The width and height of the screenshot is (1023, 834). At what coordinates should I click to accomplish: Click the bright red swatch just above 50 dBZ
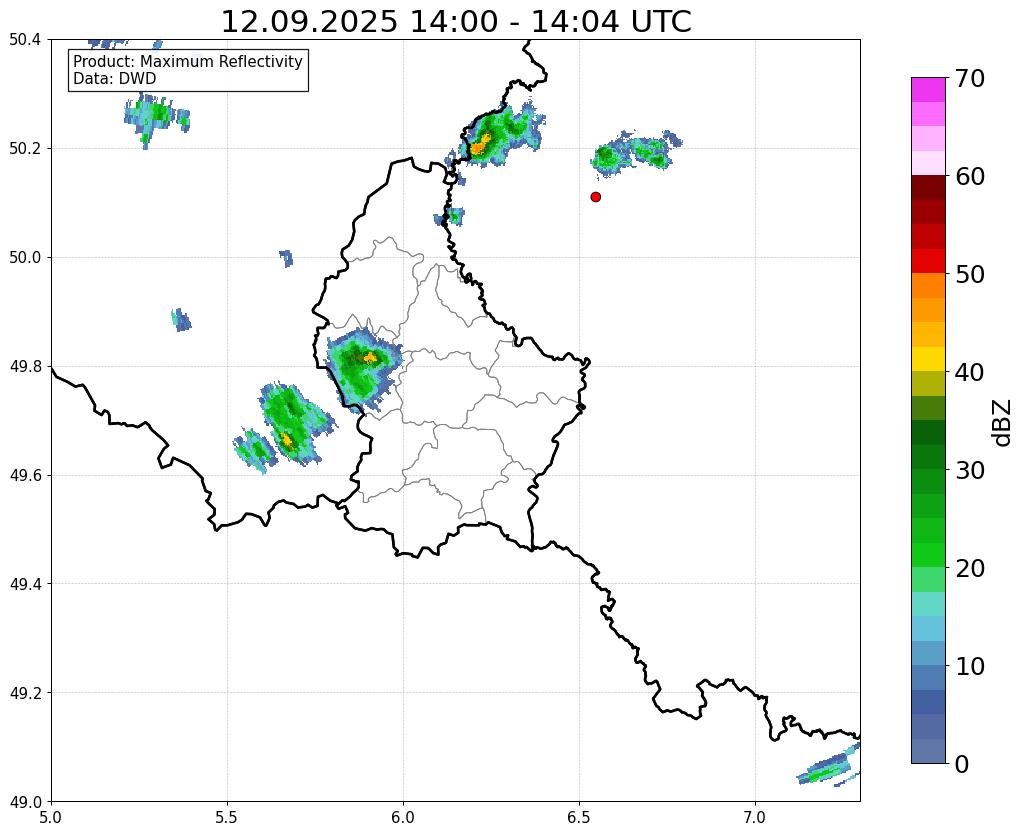pyautogui.click(x=928, y=261)
